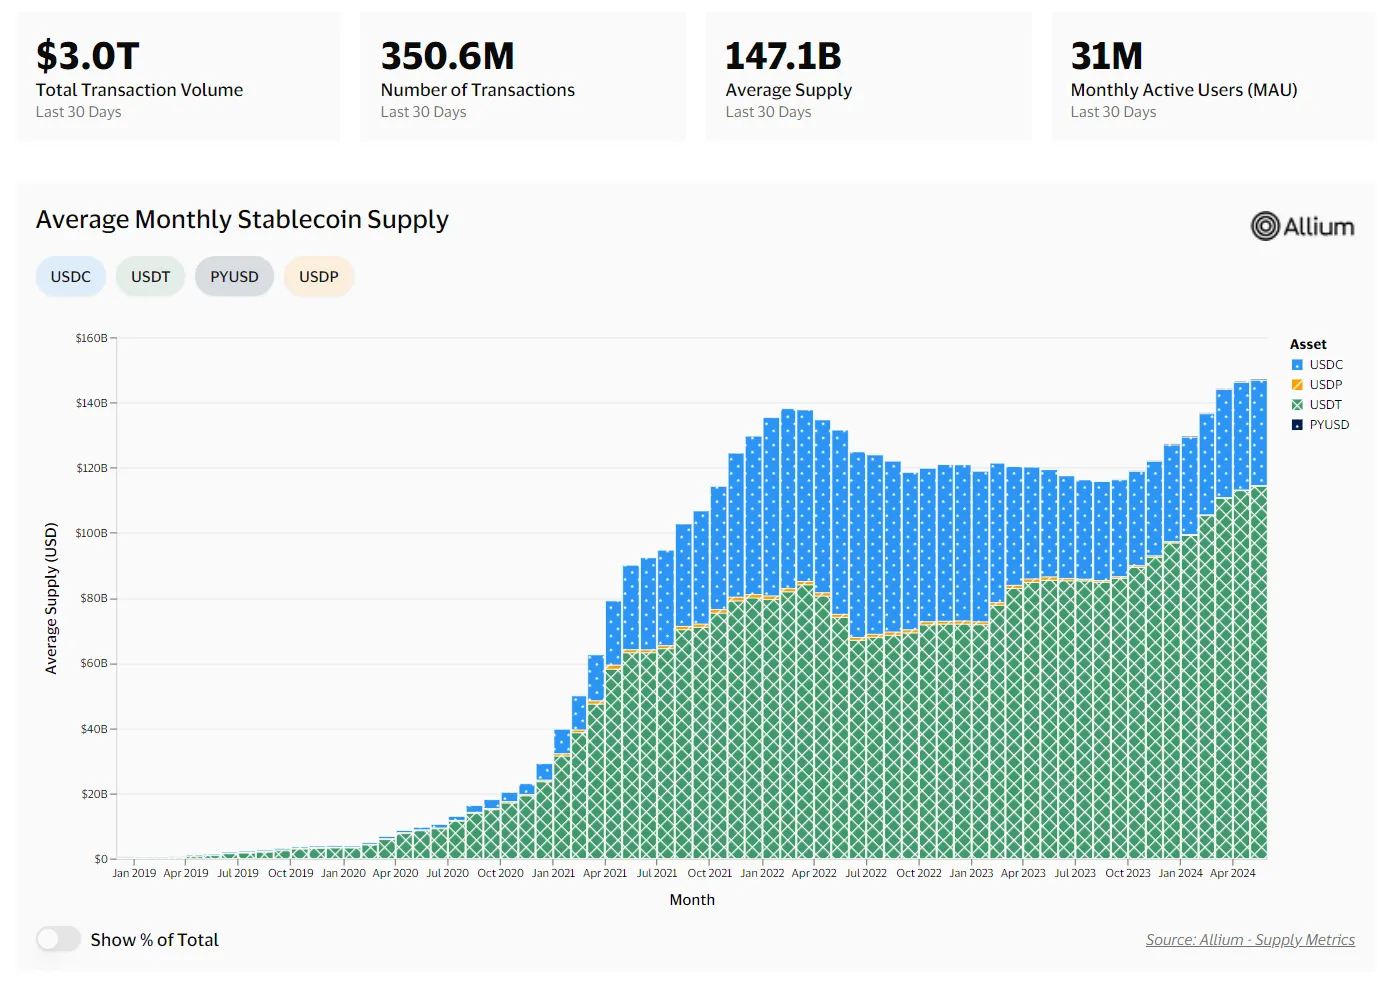Enable the Show % of Total switch
This screenshot has width=1389, height=988.
click(x=58, y=939)
